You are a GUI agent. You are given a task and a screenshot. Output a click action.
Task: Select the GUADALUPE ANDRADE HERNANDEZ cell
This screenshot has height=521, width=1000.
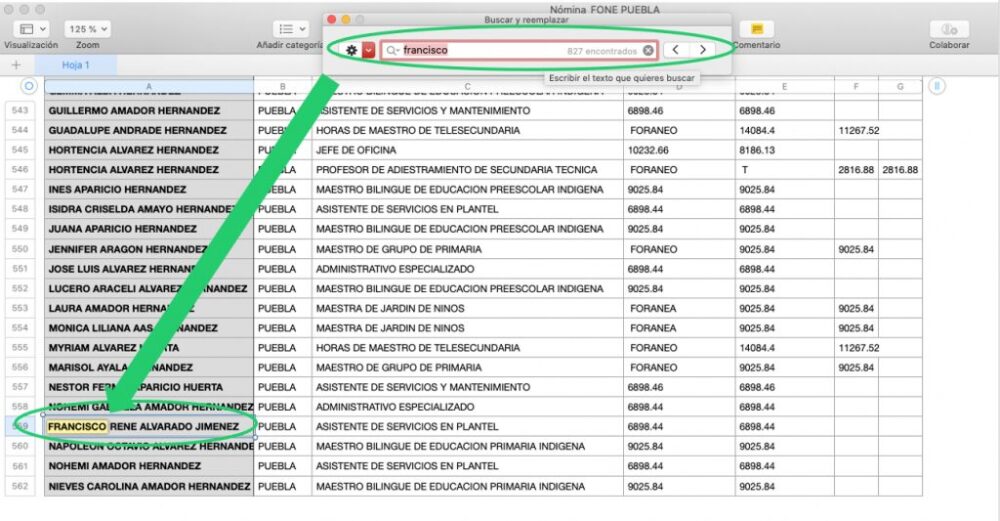[149, 130]
